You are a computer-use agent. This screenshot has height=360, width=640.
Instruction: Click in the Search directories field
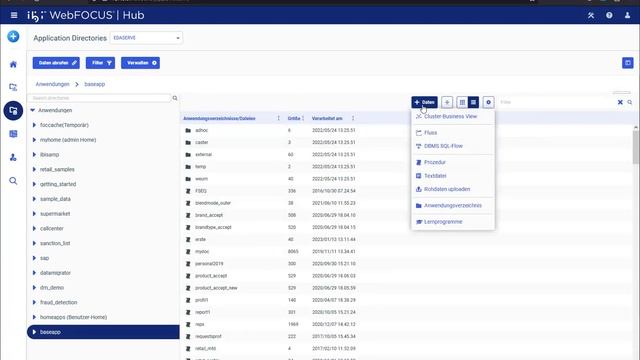(x=100, y=98)
